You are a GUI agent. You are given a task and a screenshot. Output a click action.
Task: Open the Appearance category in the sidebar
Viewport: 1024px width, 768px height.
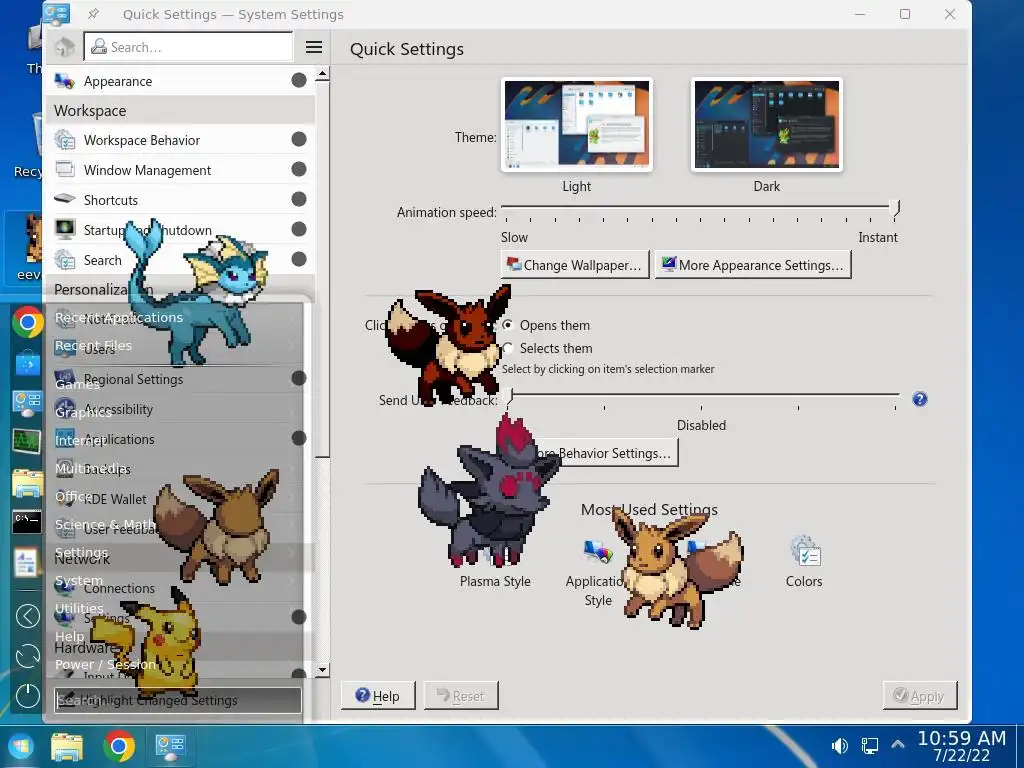click(x=179, y=81)
